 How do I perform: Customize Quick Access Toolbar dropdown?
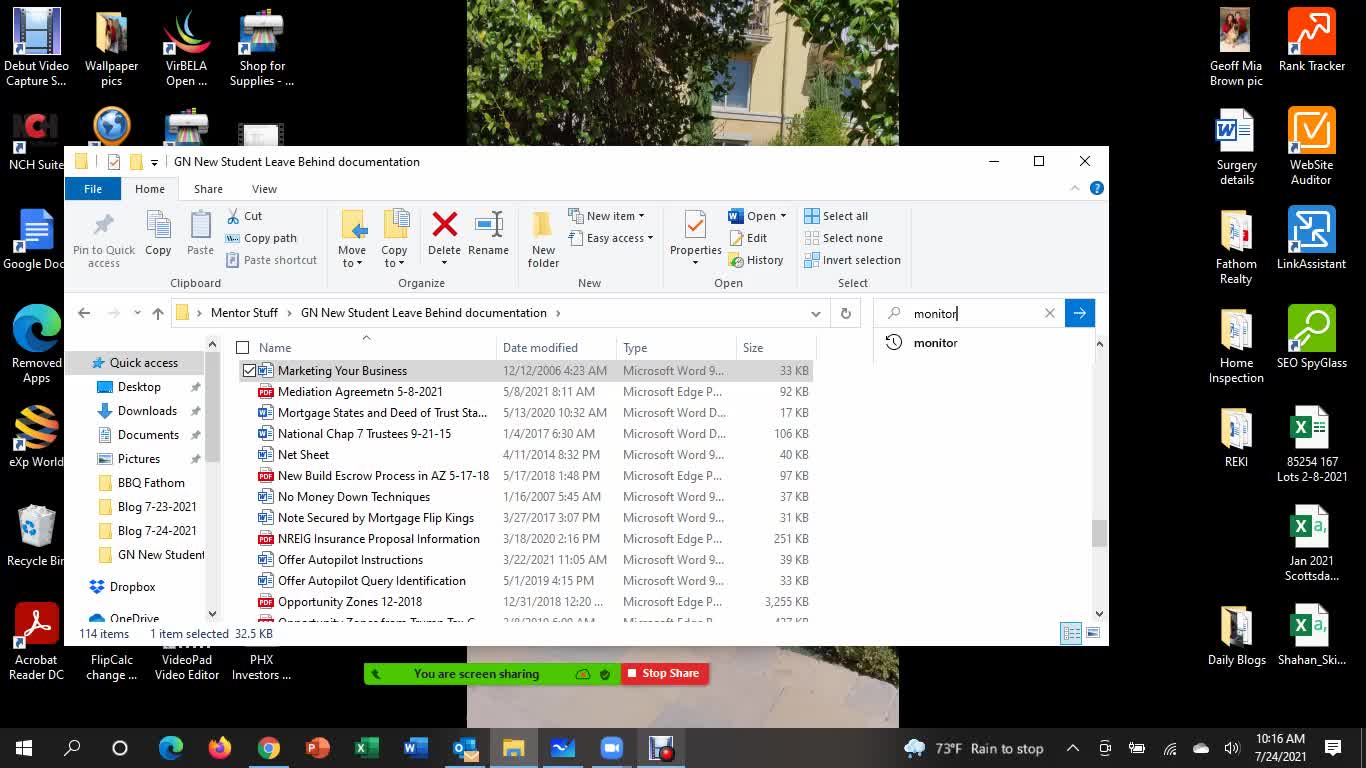[x=154, y=162]
